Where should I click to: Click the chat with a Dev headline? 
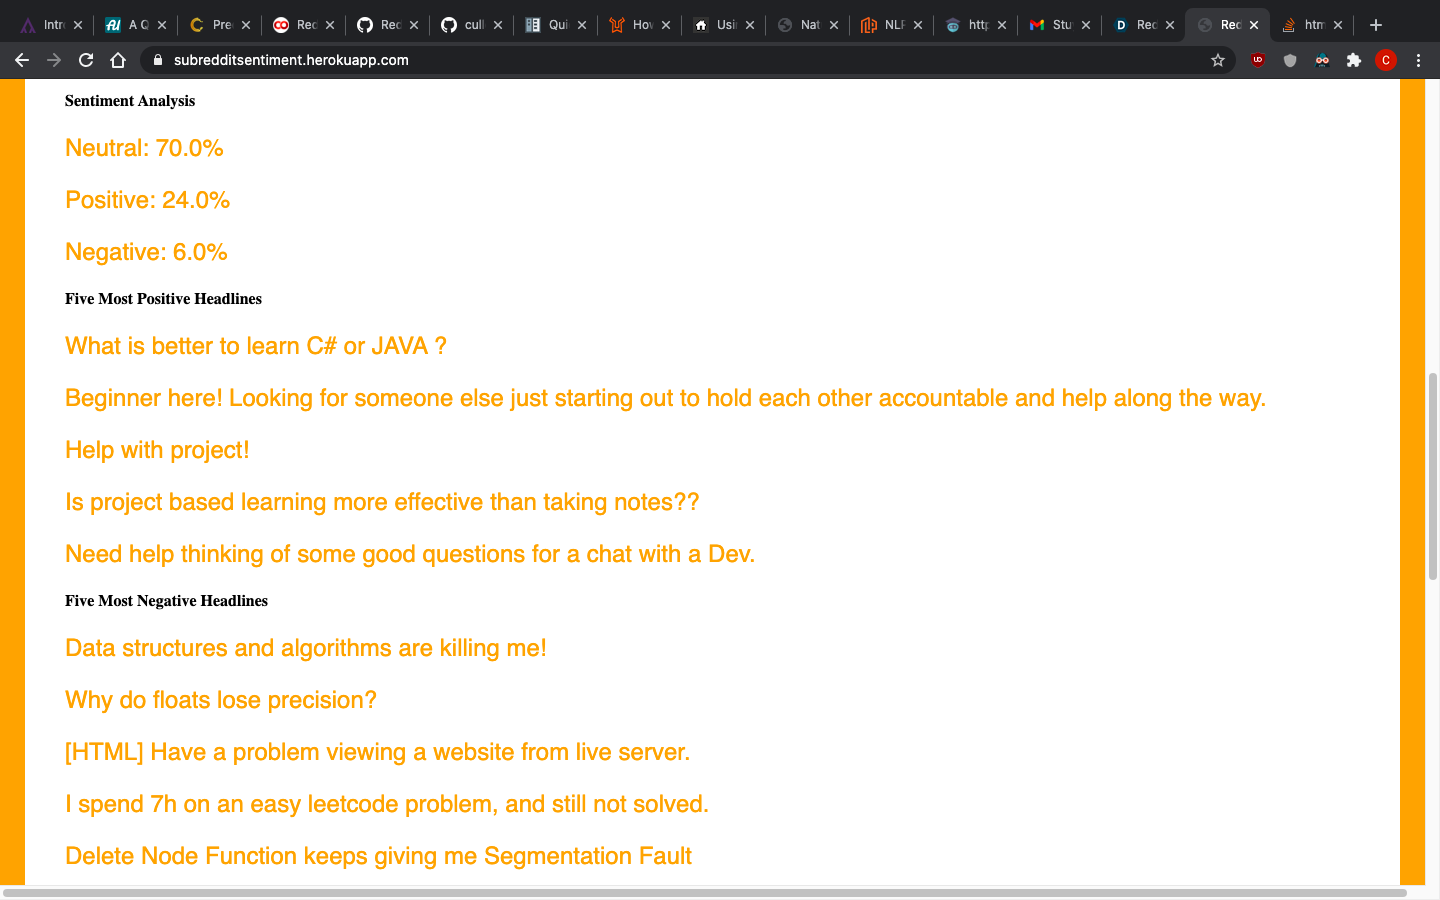click(410, 554)
